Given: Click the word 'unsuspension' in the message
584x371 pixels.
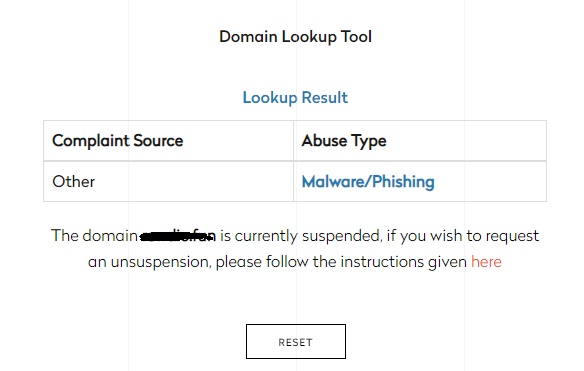Looking at the screenshot, I should (161, 262).
